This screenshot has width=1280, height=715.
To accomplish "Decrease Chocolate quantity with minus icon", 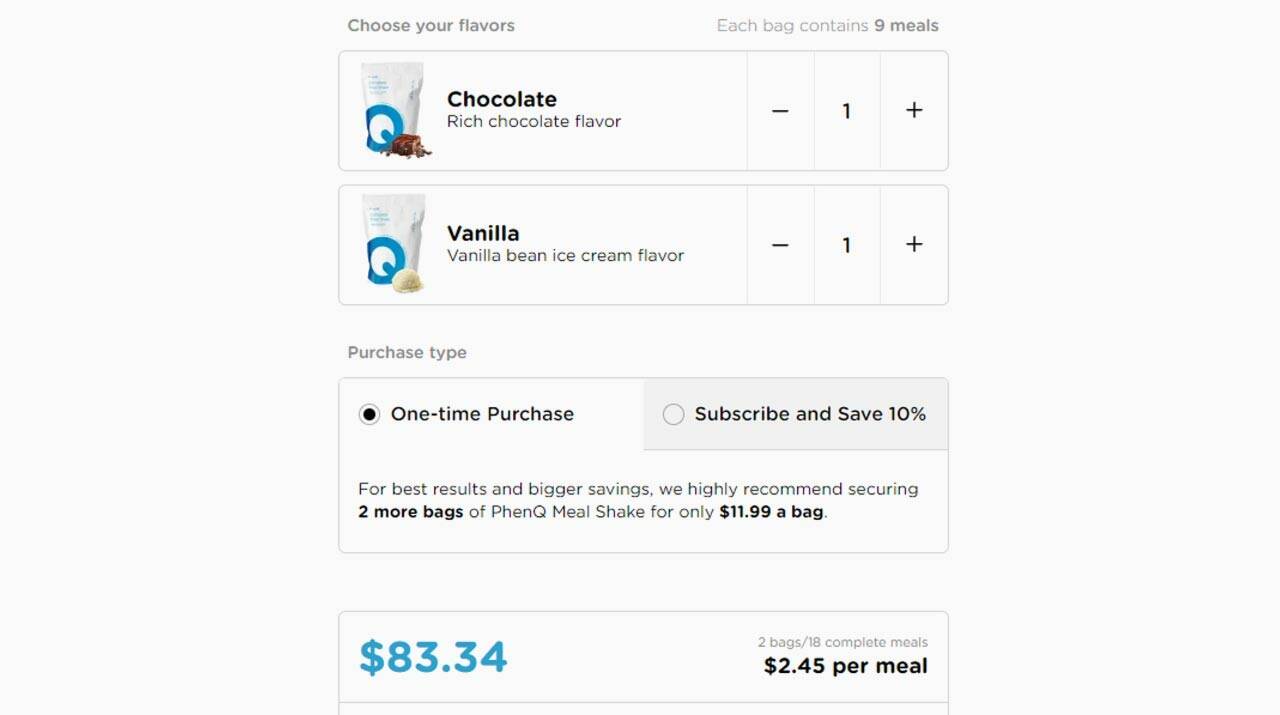I will pyautogui.click(x=780, y=111).
